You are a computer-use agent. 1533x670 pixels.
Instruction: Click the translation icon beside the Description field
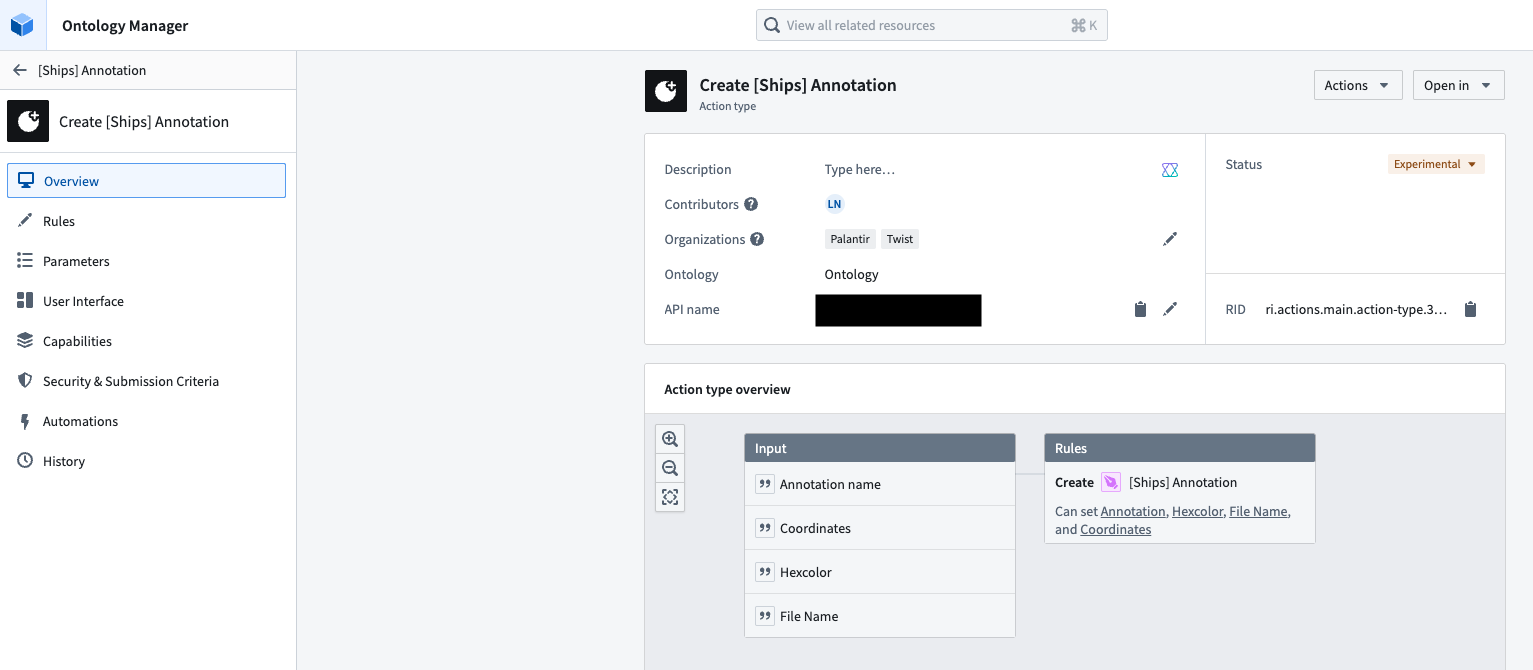coord(1170,170)
